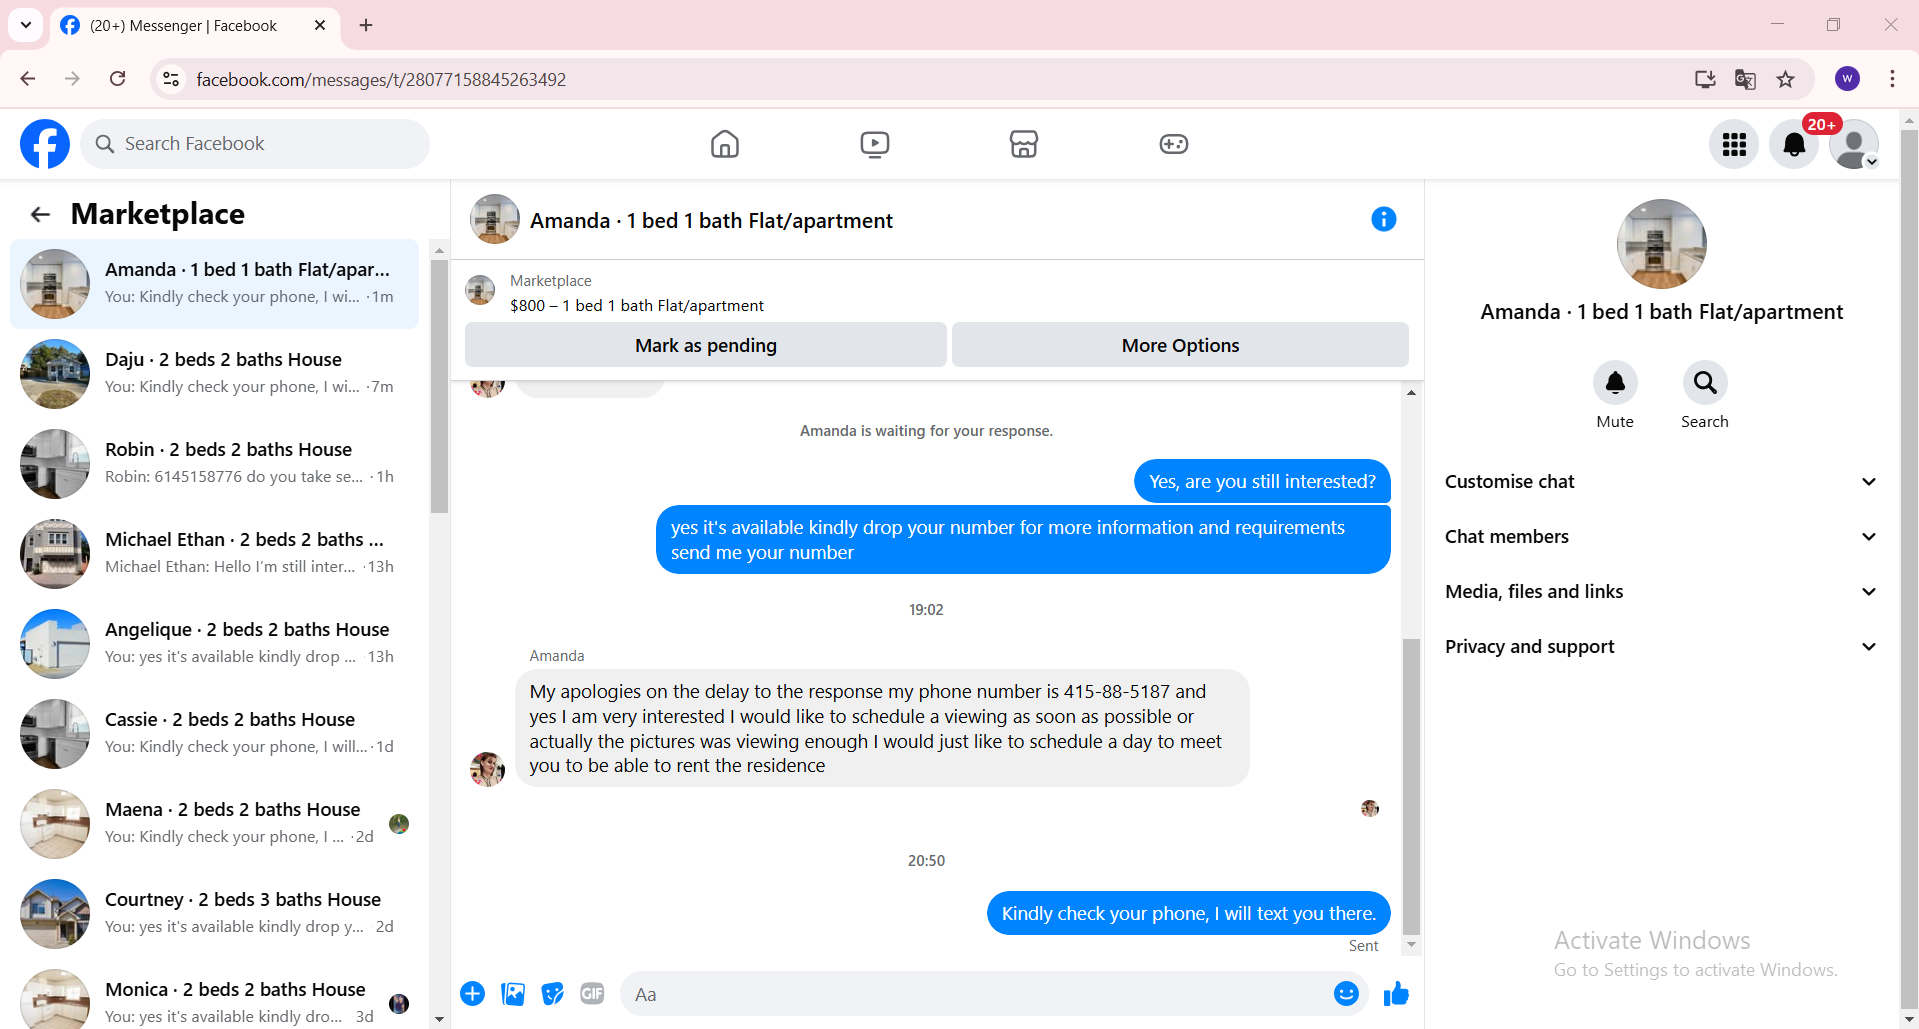
Task: Open Chrome three-dot menu
Action: coord(1892,79)
